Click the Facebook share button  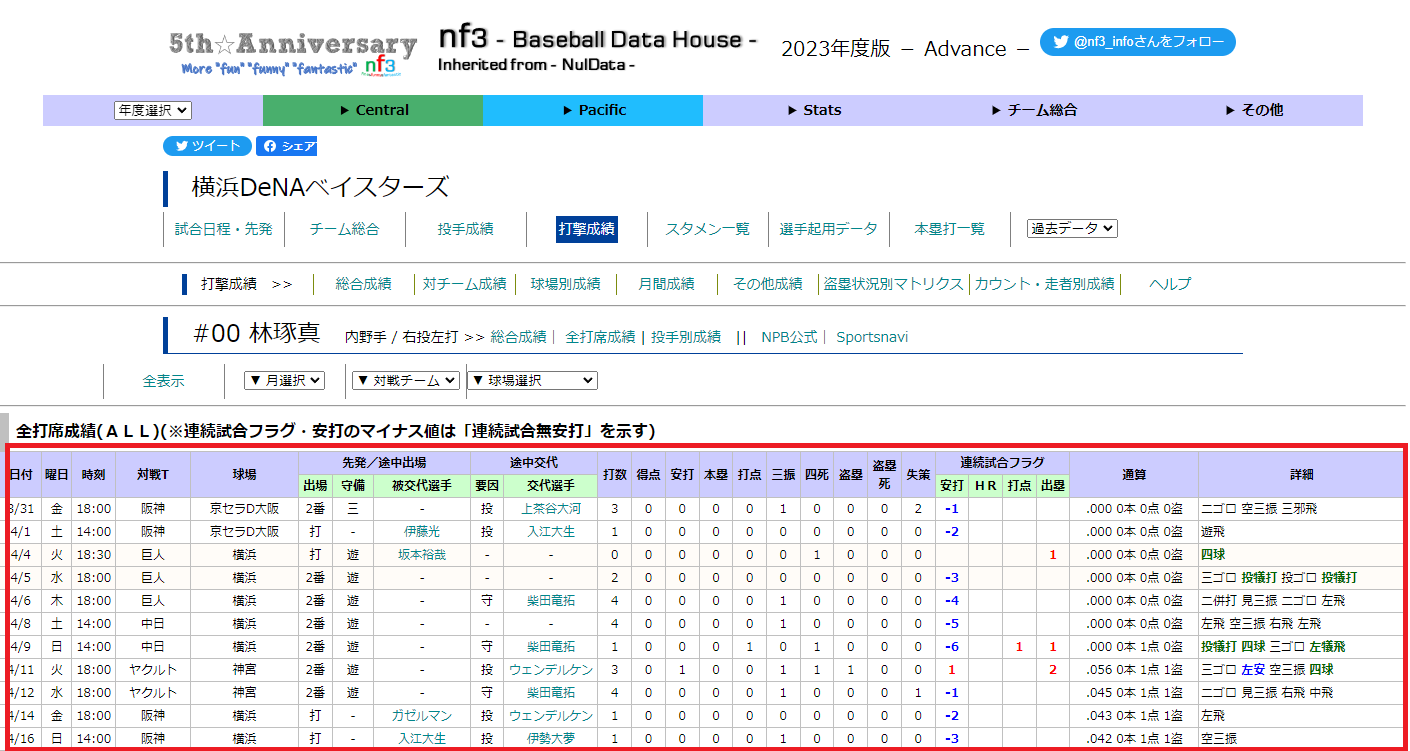[x=286, y=146]
